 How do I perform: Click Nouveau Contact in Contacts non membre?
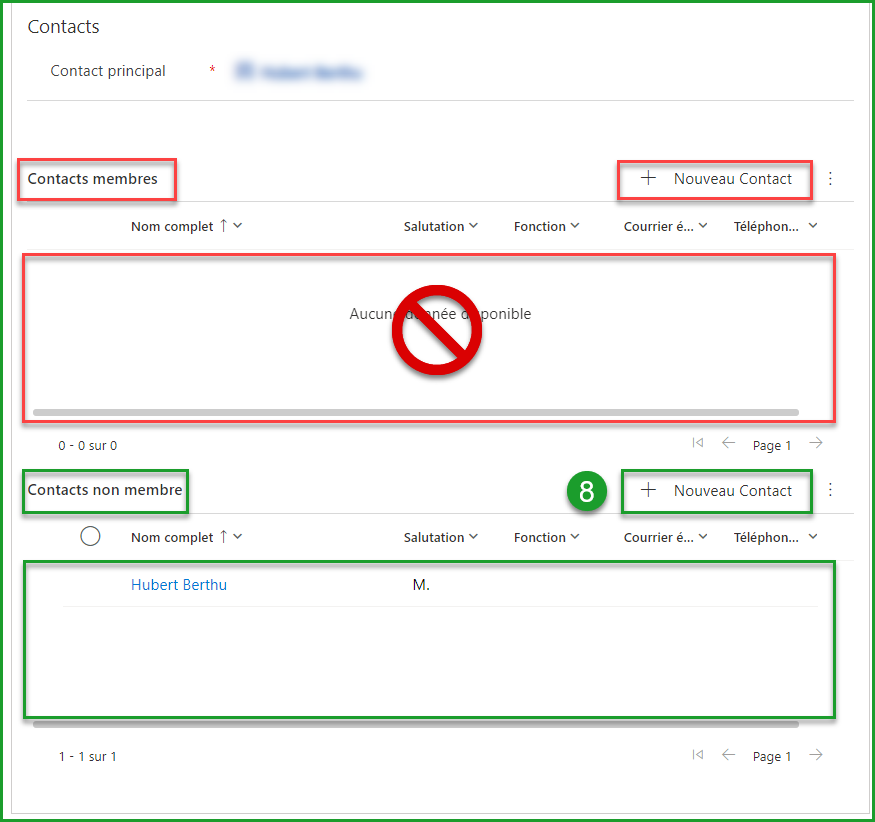click(716, 490)
